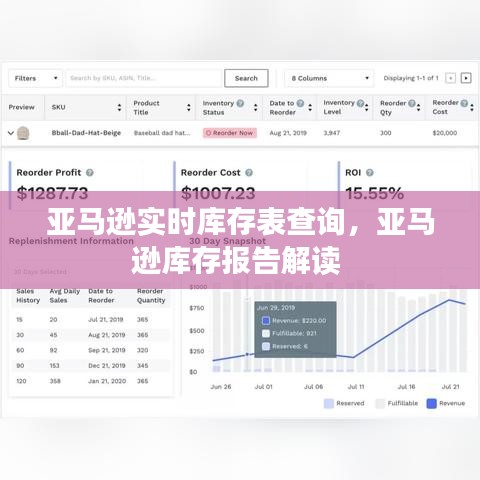Click the Search button

point(246,78)
